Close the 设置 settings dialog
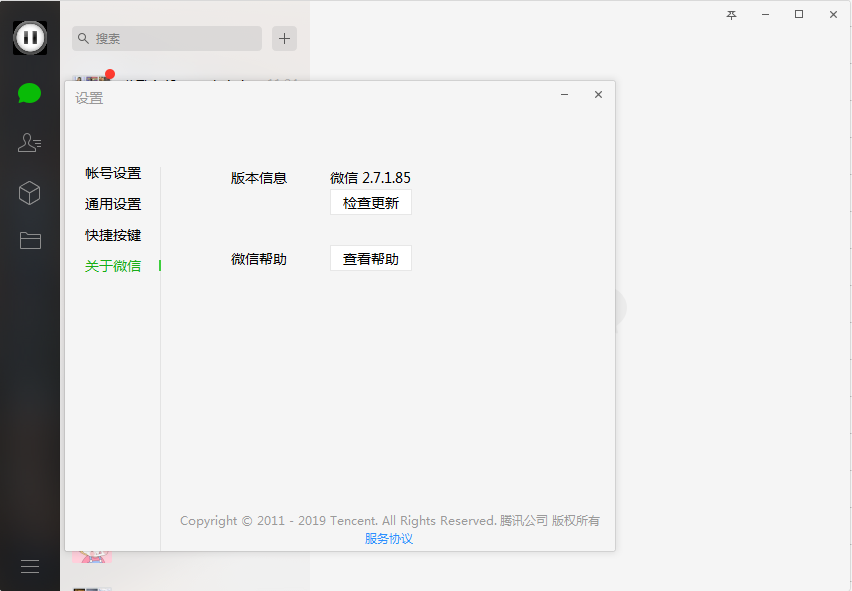The width and height of the screenshot is (852, 591). [598, 95]
